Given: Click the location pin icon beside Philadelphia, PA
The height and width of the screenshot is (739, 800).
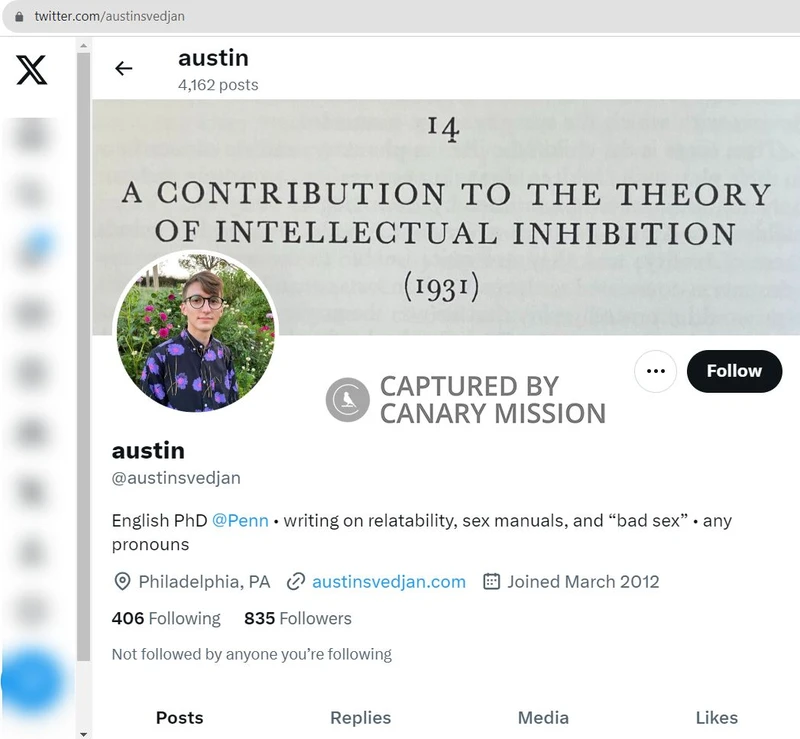Looking at the screenshot, I should pyautogui.click(x=122, y=581).
